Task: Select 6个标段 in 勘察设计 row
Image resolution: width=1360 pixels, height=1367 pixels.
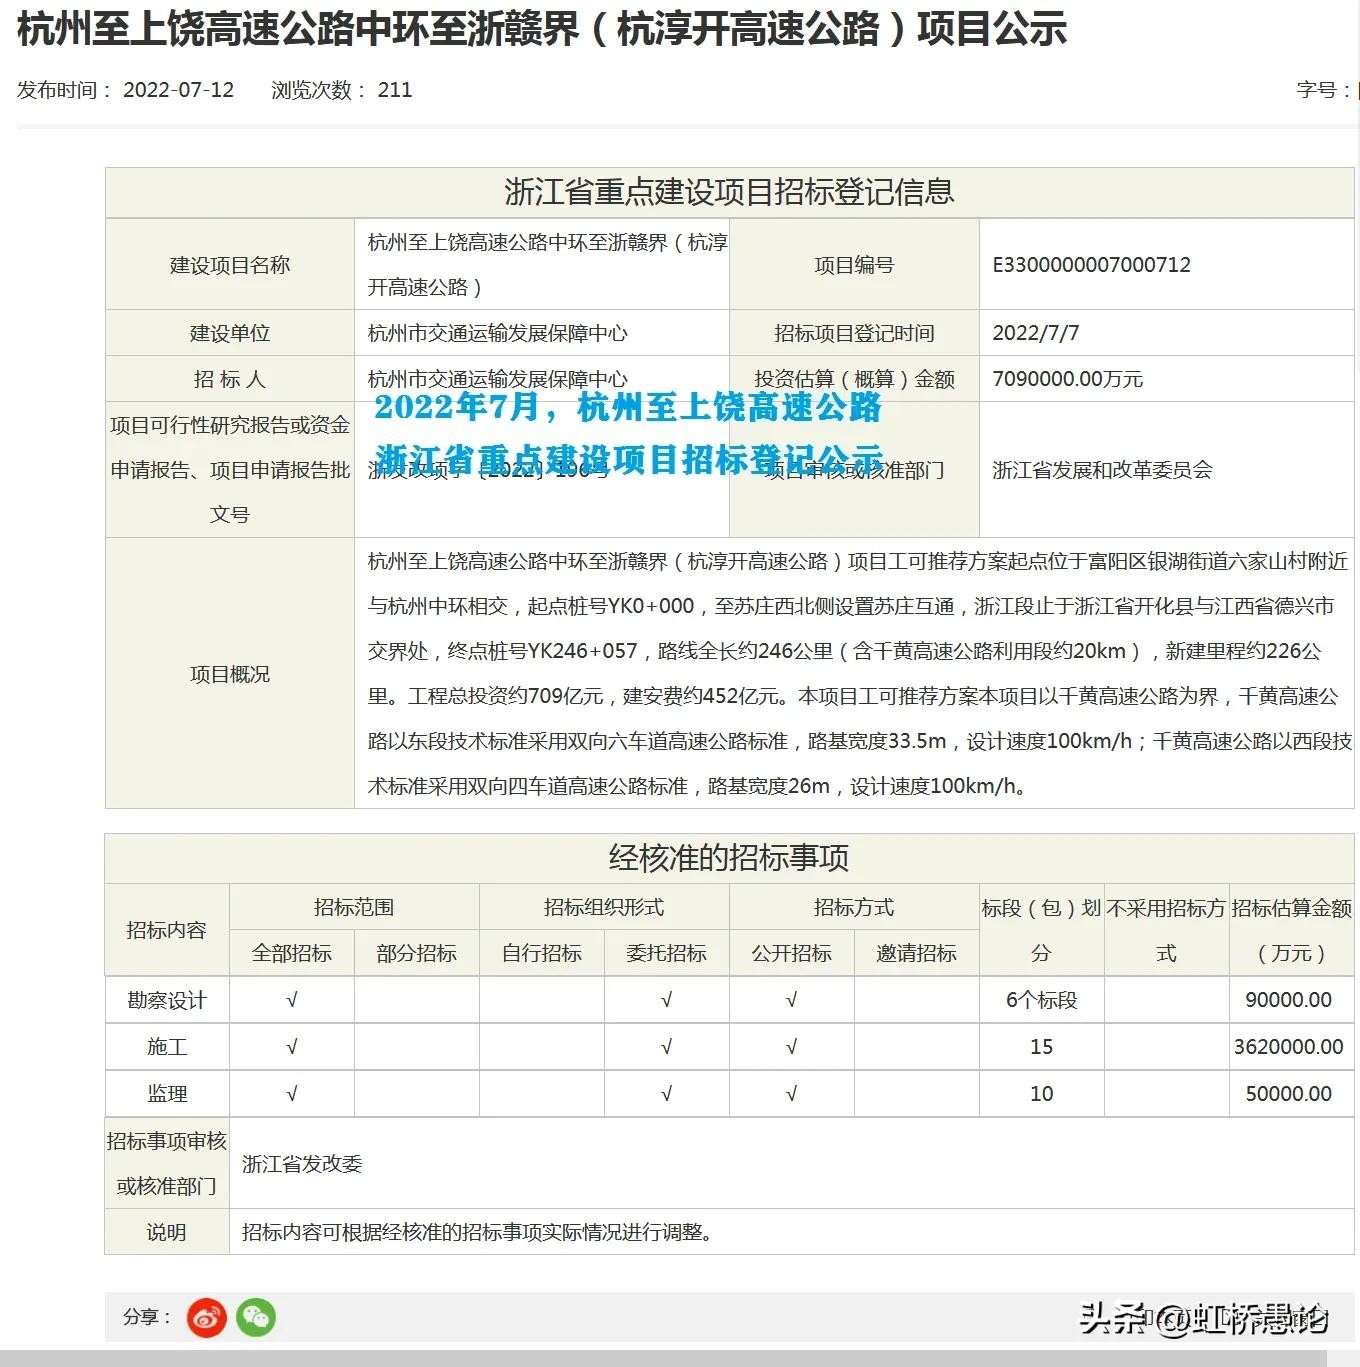Action: coord(1041,1000)
